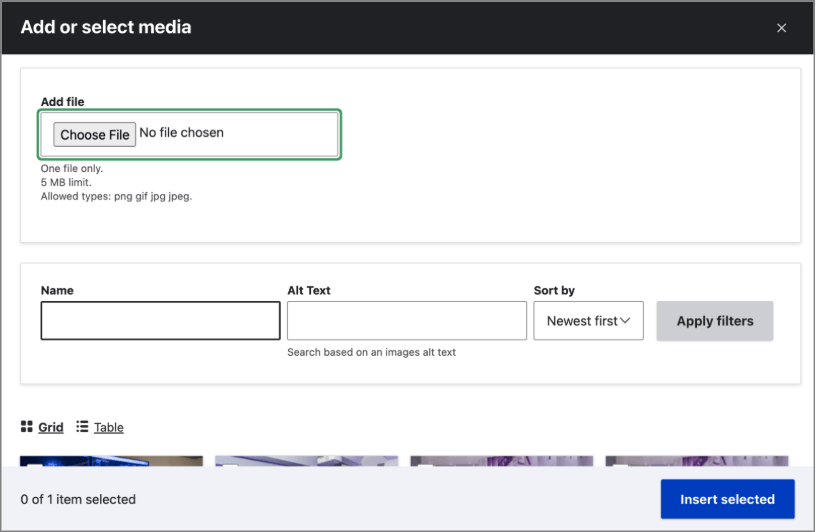
Task: Click Insert selected button
Action: pos(728,499)
